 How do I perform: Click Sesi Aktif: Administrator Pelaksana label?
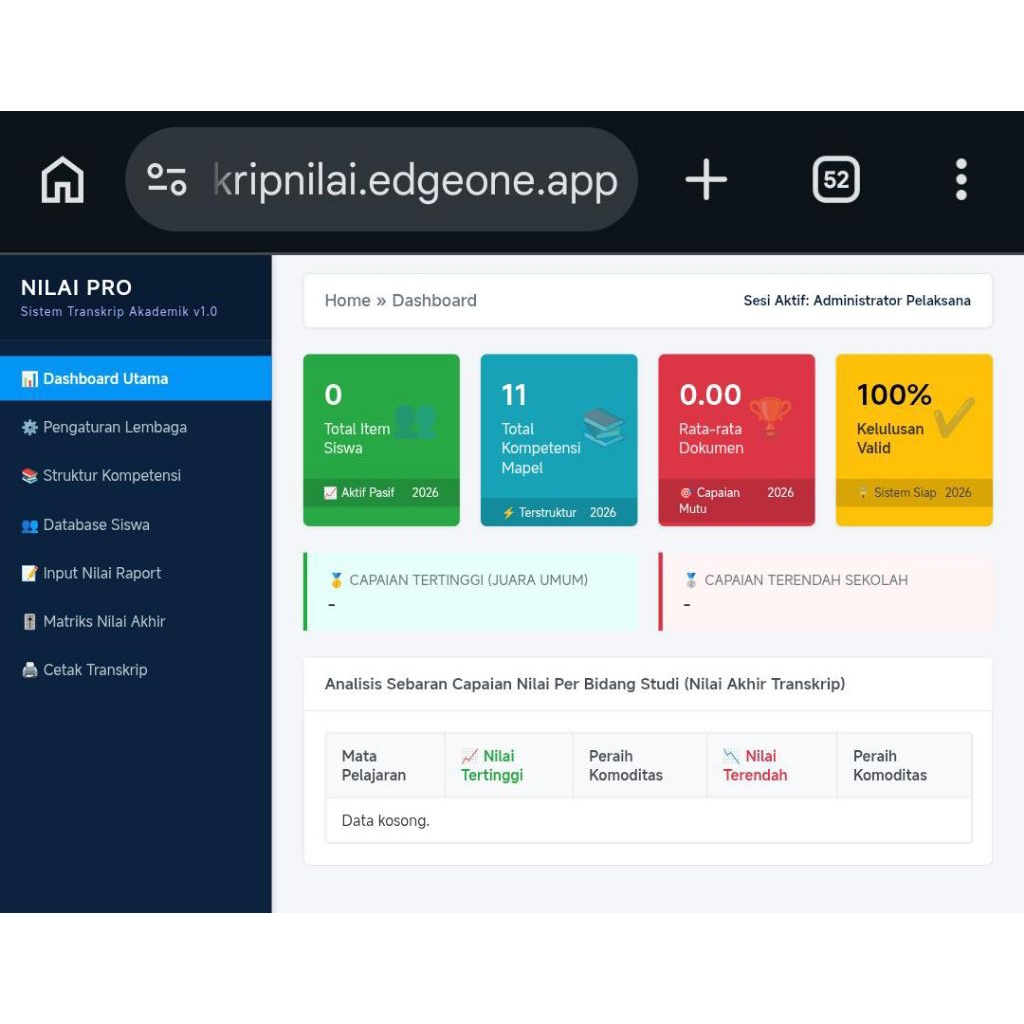857,300
